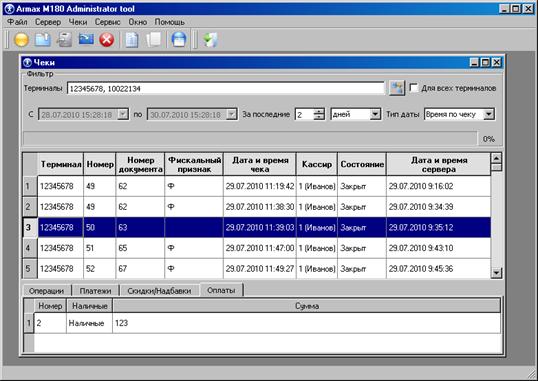This screenshot has width=538, height=381.
Task: Click the blue globe window toolbar icon
Action: click(x=179, y=40)
